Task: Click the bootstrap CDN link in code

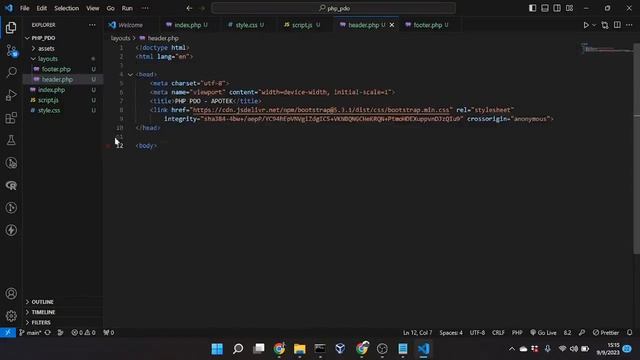Action: coord(321,110)
